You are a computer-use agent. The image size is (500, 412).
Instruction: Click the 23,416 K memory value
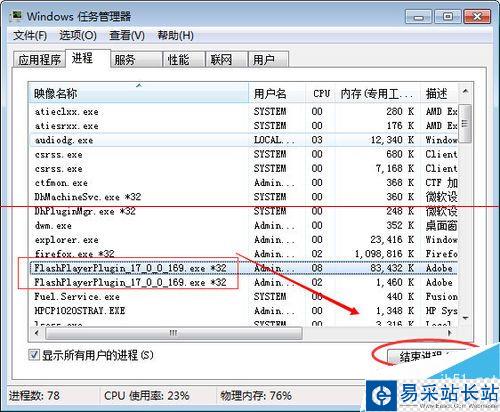click(x=392, y=240)
